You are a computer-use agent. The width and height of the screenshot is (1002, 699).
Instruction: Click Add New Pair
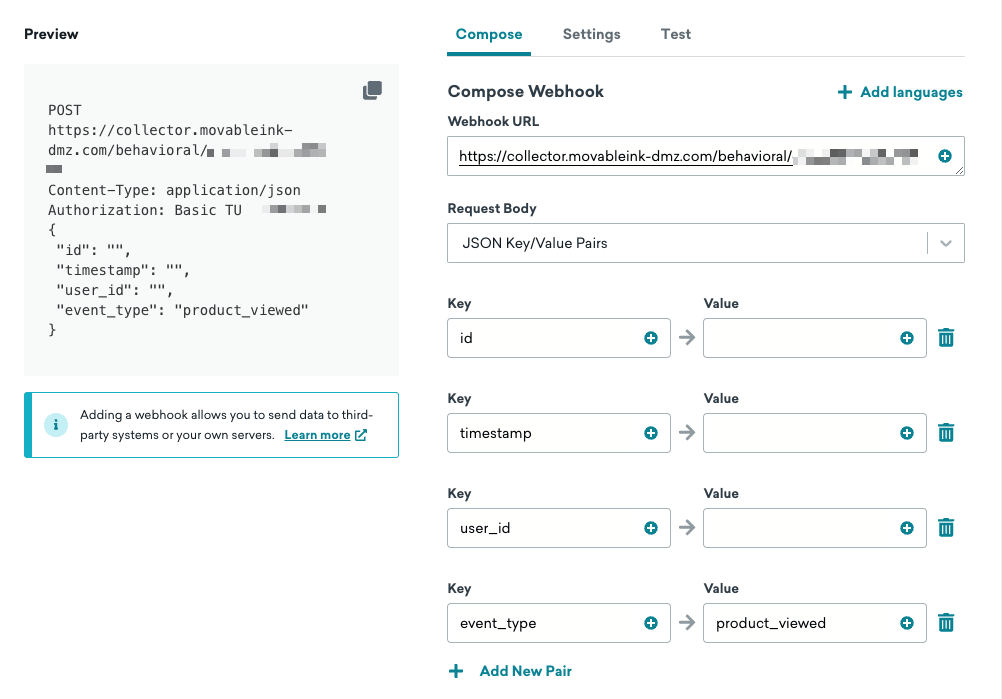(510, 671)
